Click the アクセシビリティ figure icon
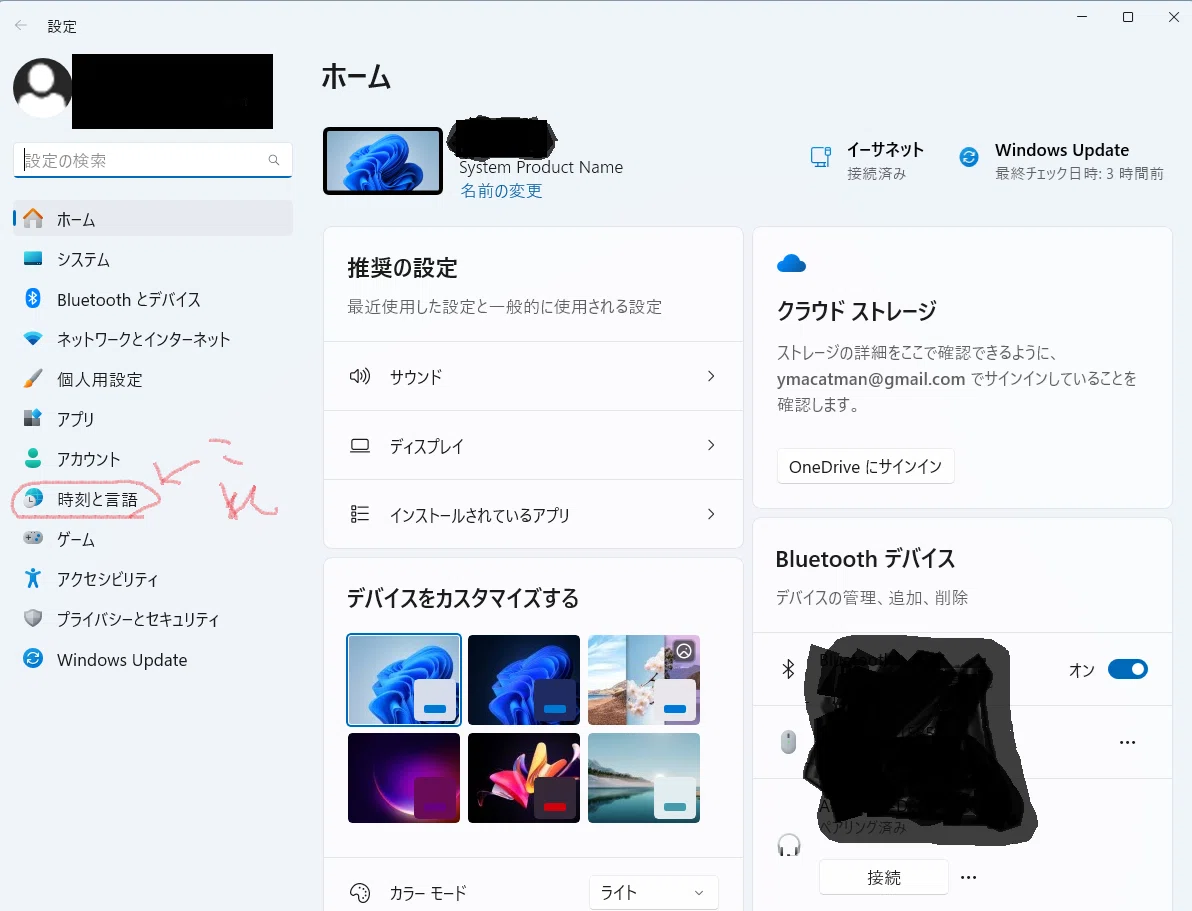Image resolution: width=1192 pixels, height=911 pixels. 33,579
